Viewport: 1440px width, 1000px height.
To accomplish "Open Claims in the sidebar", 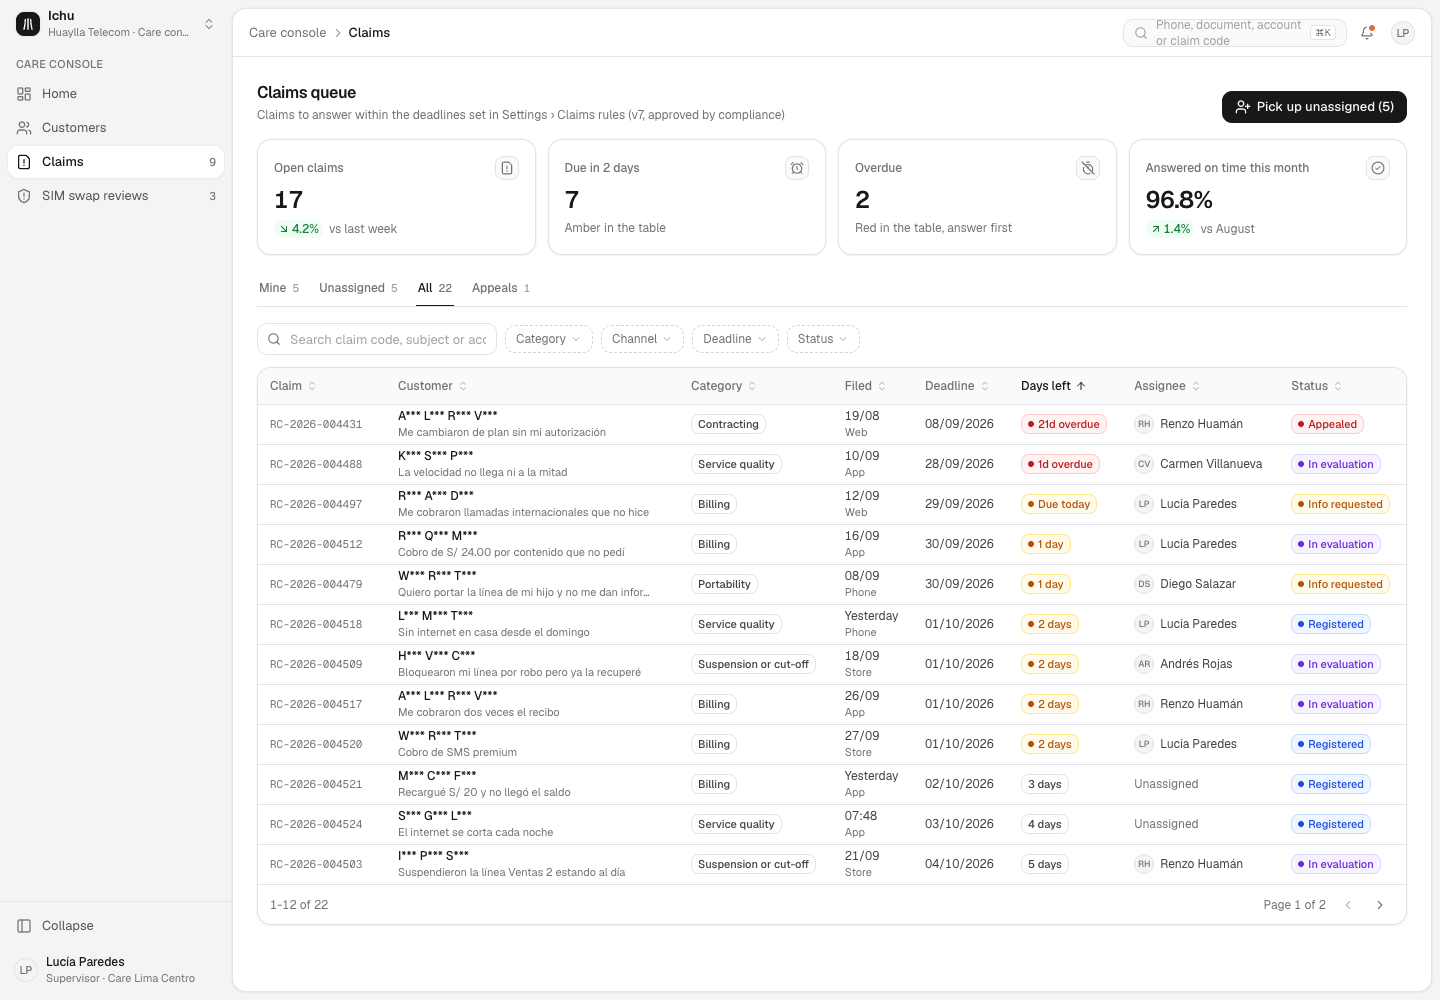I will click(116, 162).
